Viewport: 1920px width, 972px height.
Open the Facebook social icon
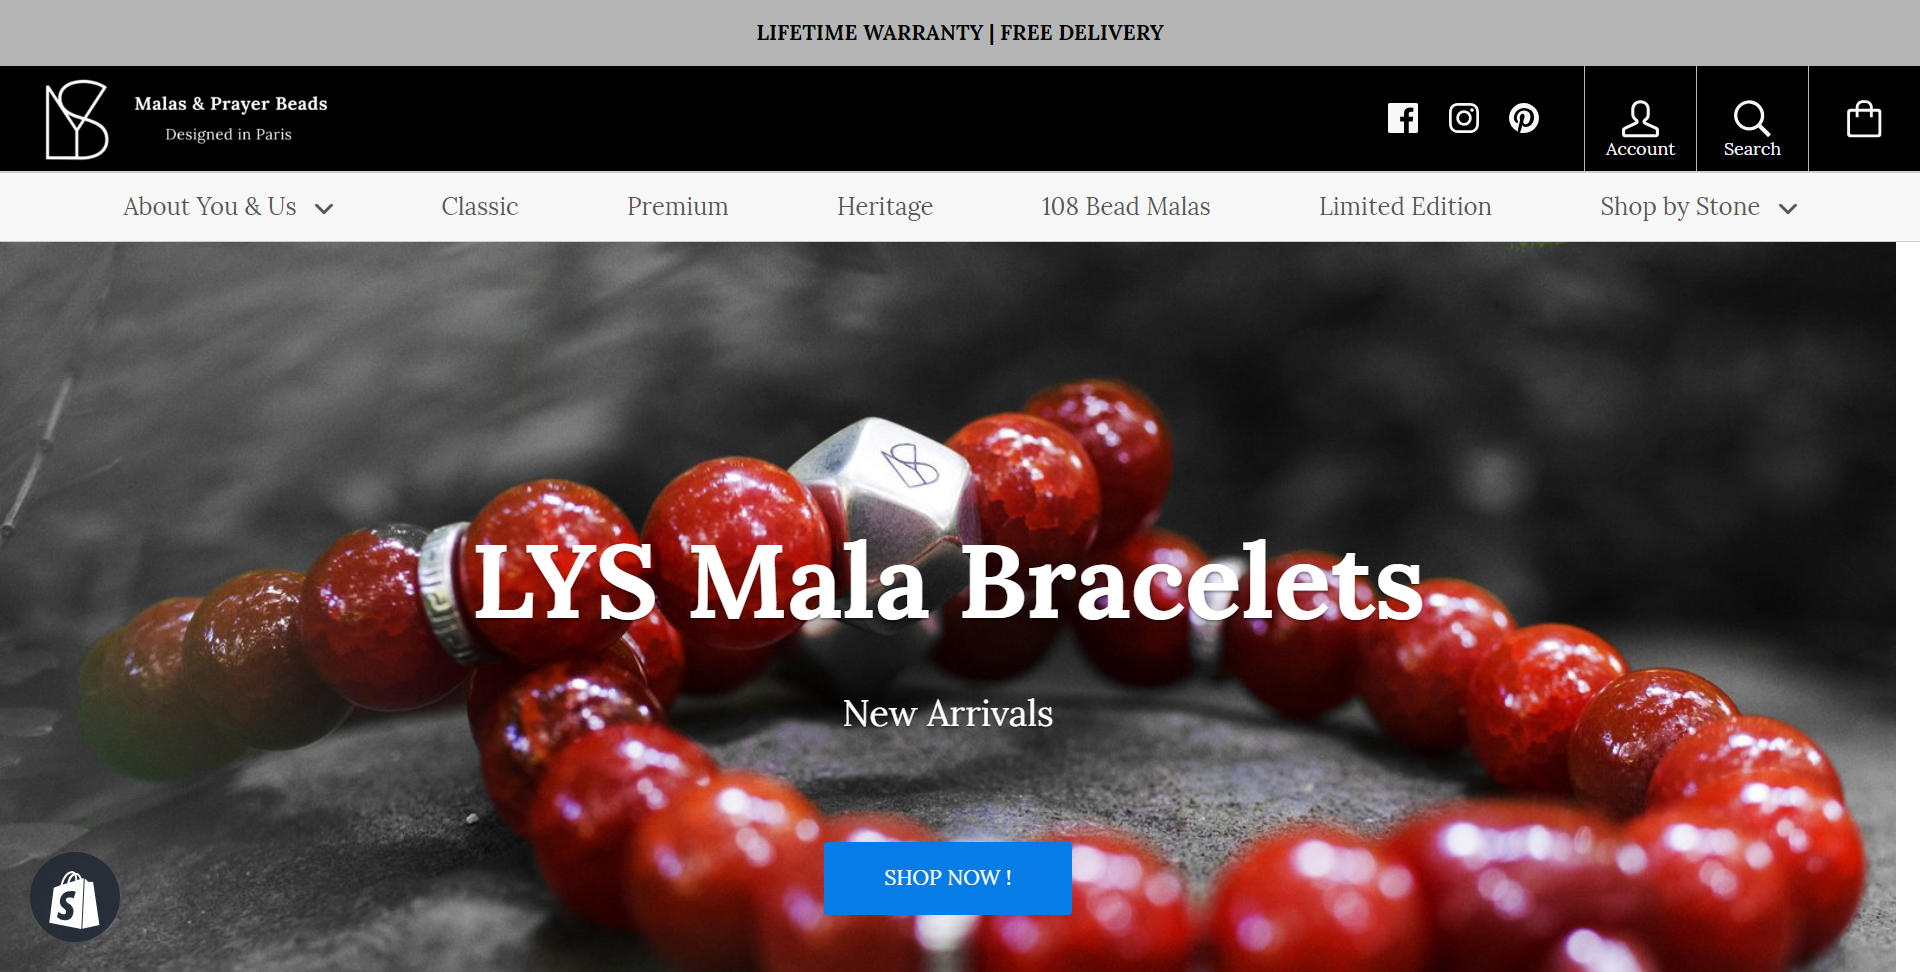1403,118
